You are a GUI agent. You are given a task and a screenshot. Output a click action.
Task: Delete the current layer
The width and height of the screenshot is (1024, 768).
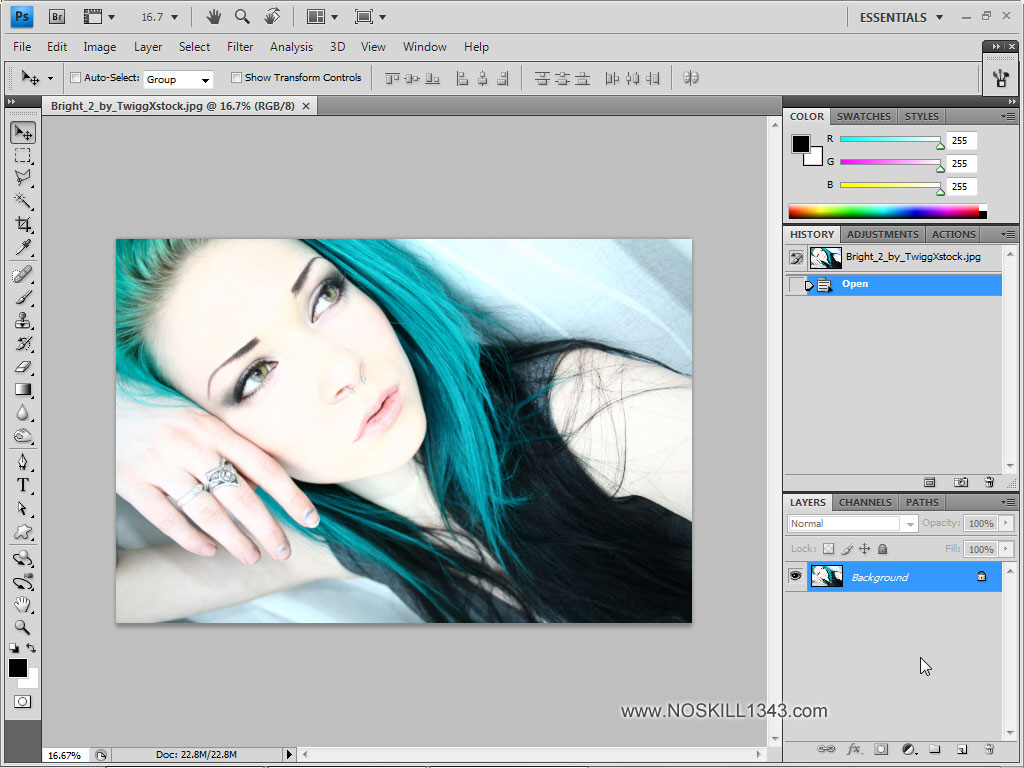tap(989, 749)
